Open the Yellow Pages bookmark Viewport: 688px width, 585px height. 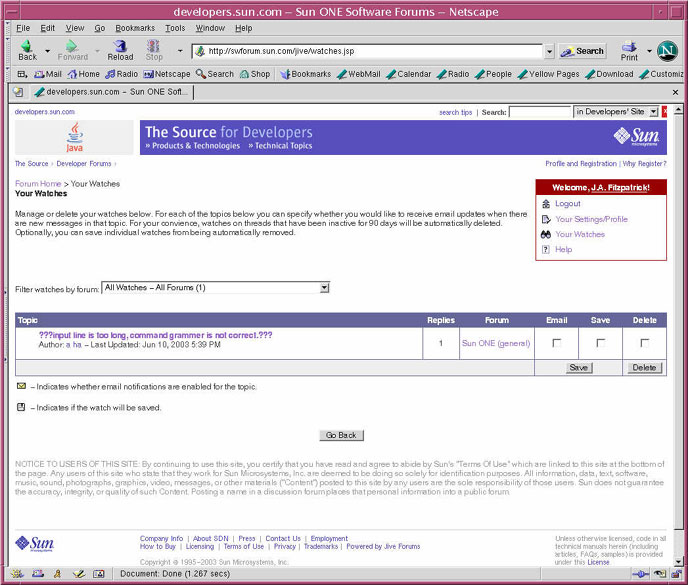coord(548,74)
